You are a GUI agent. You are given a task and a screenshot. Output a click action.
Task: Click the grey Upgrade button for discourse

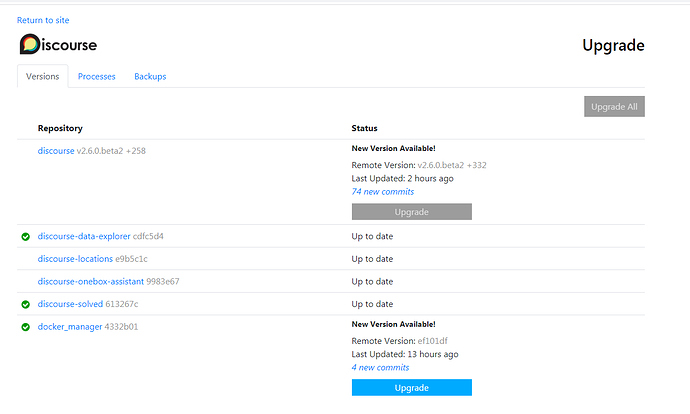click(x=411, y=212)
